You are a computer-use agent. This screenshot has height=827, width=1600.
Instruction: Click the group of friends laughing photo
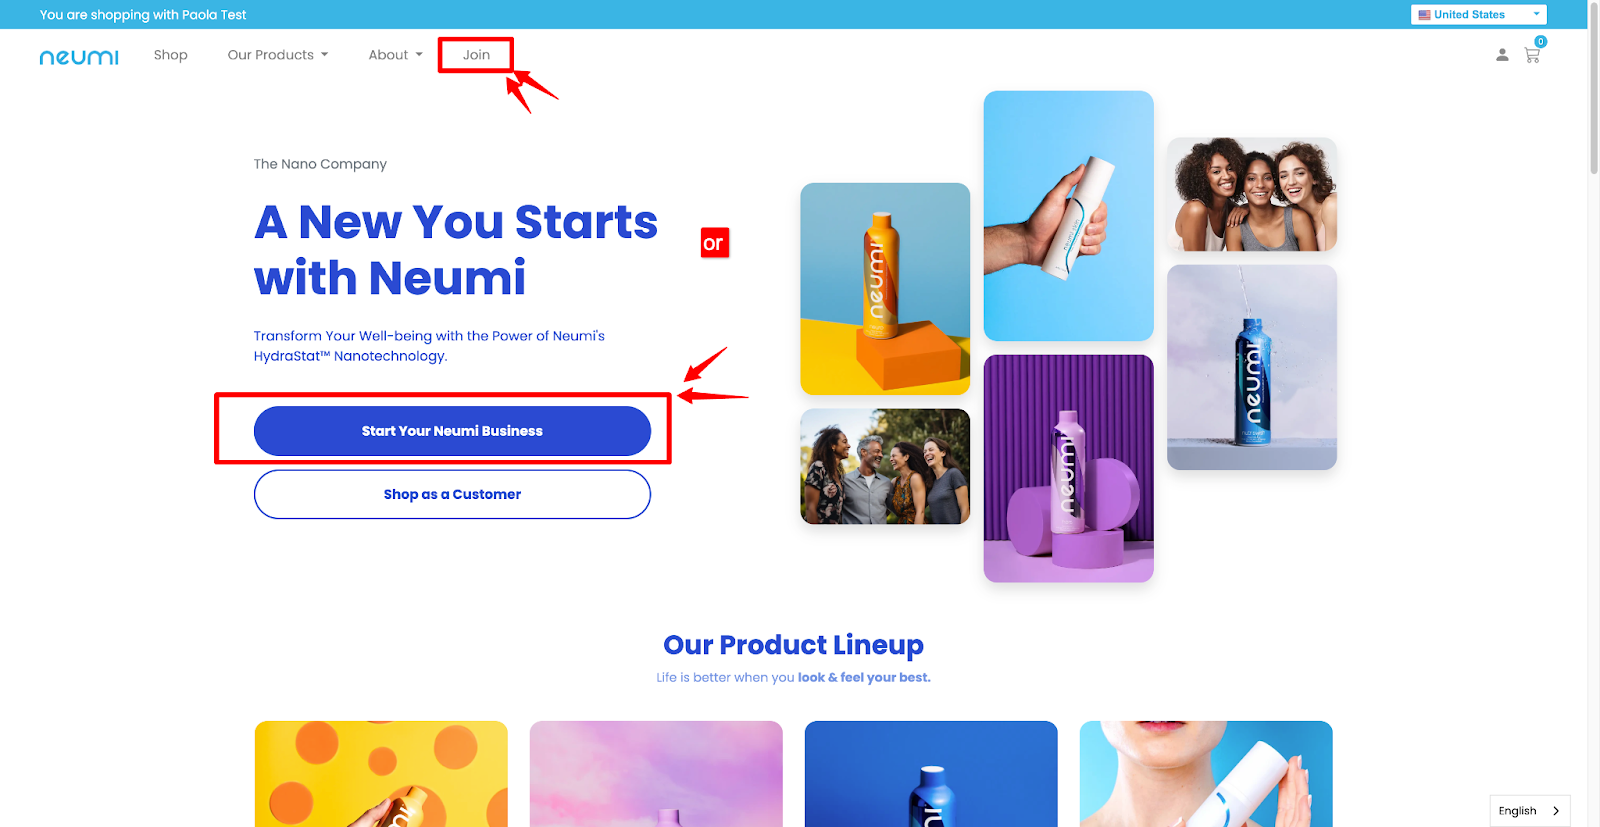[885, 466]
